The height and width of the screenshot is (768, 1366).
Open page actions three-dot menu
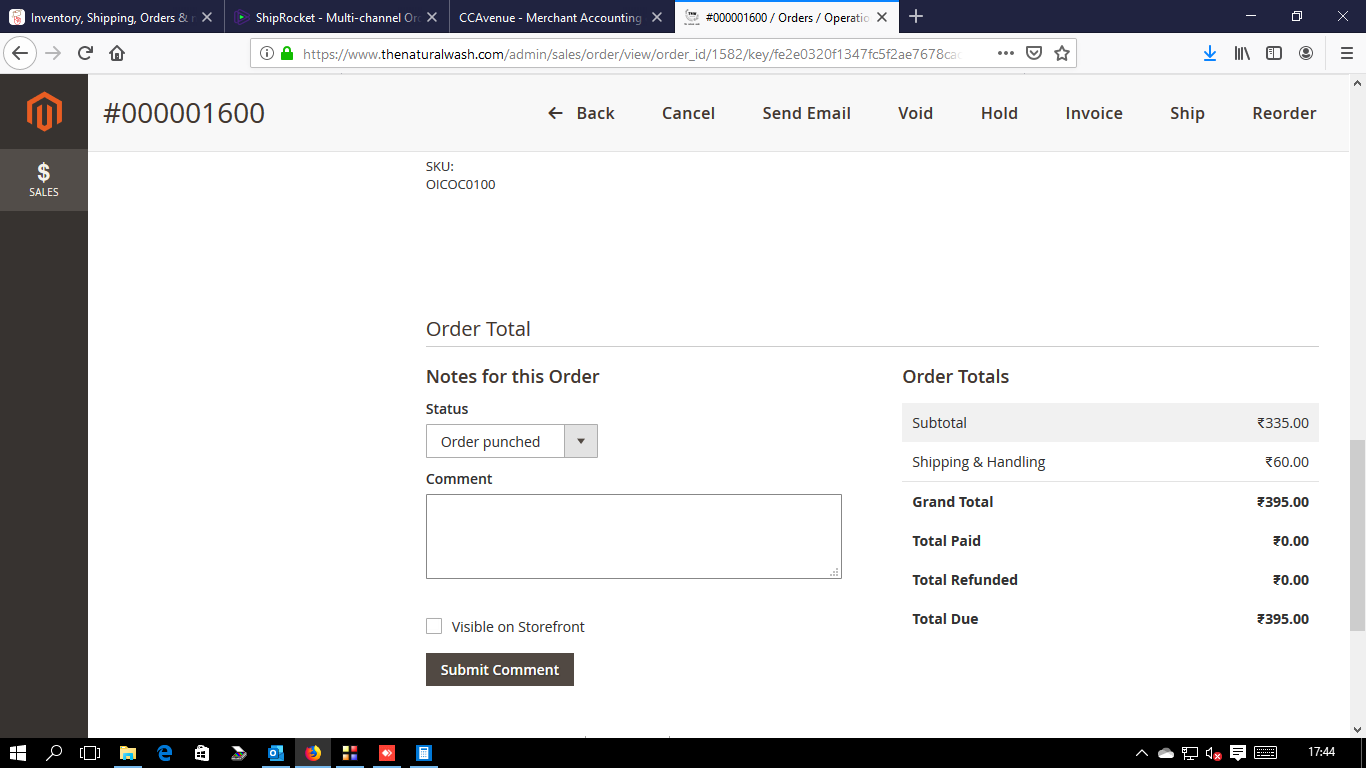(1006, 53)
